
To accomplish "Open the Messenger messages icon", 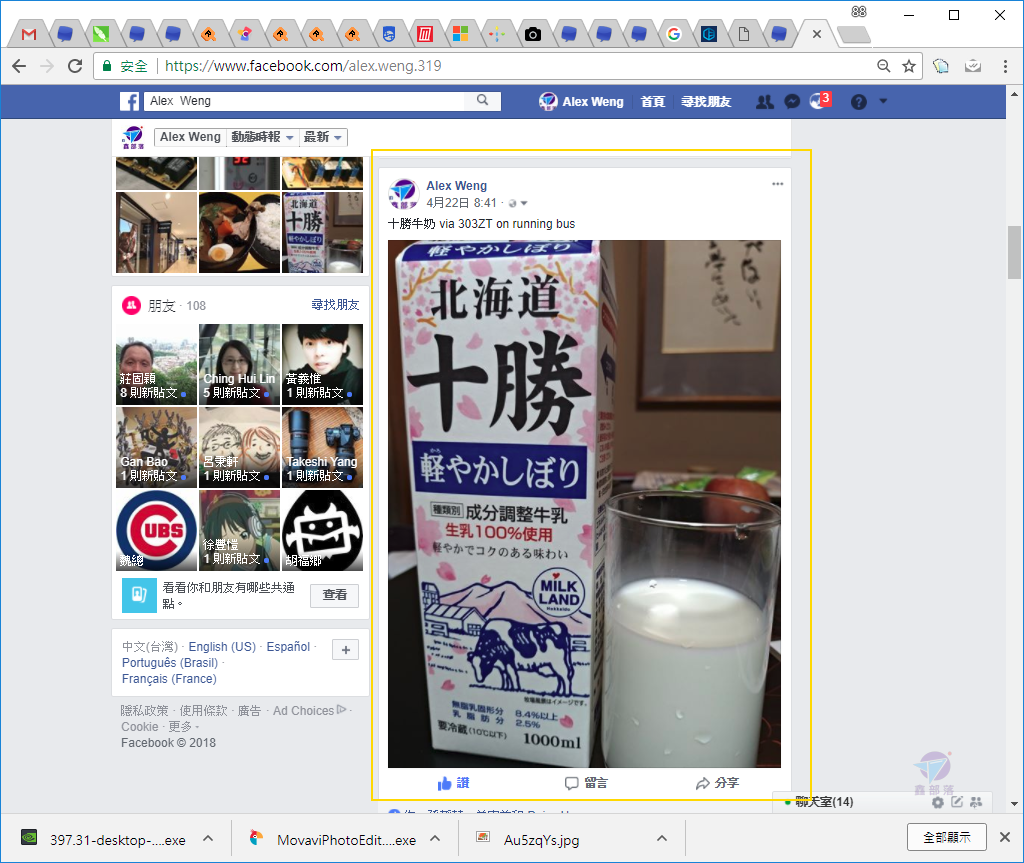I will 792,101.
